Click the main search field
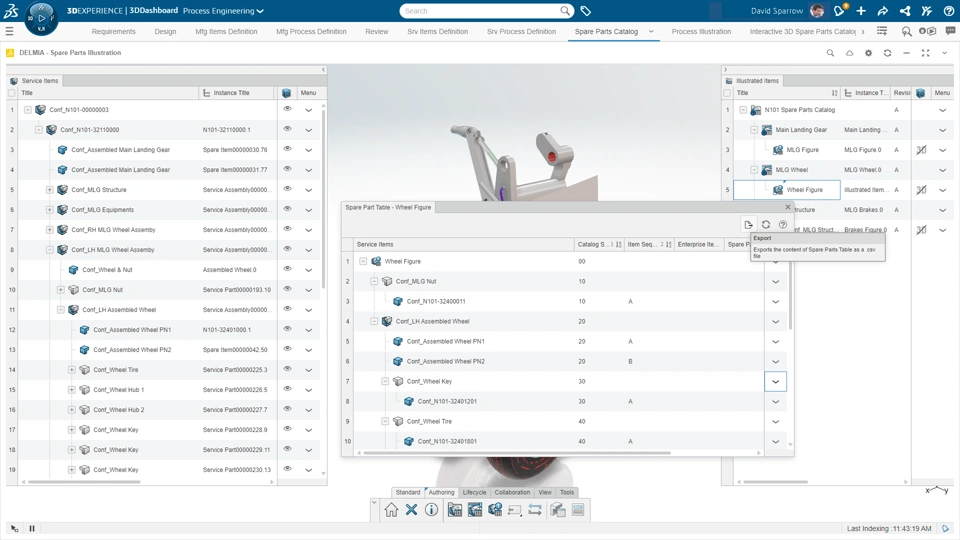The image size is (960, 540). pos(481,11)
